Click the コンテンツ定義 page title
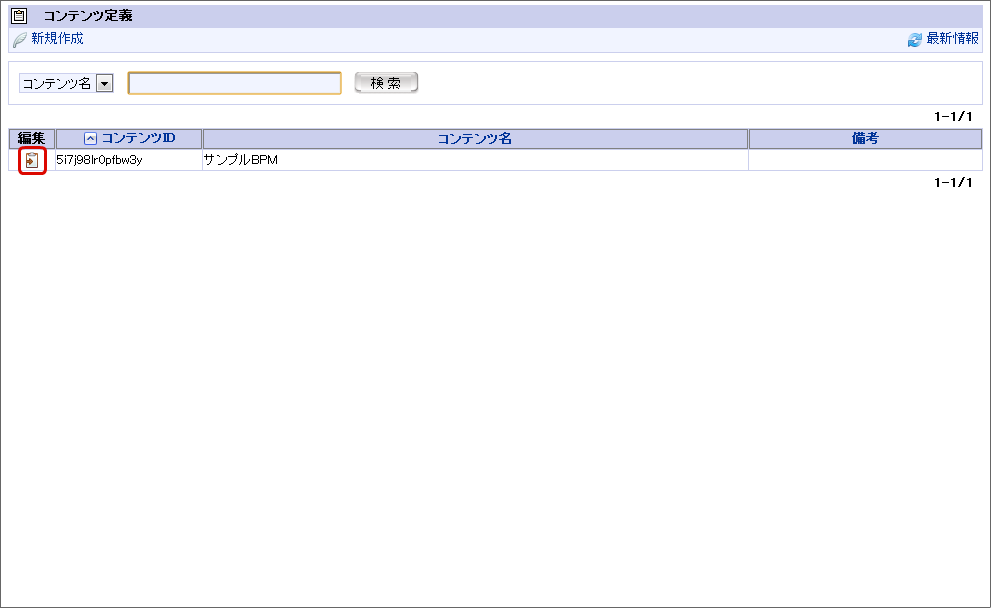 88,16
